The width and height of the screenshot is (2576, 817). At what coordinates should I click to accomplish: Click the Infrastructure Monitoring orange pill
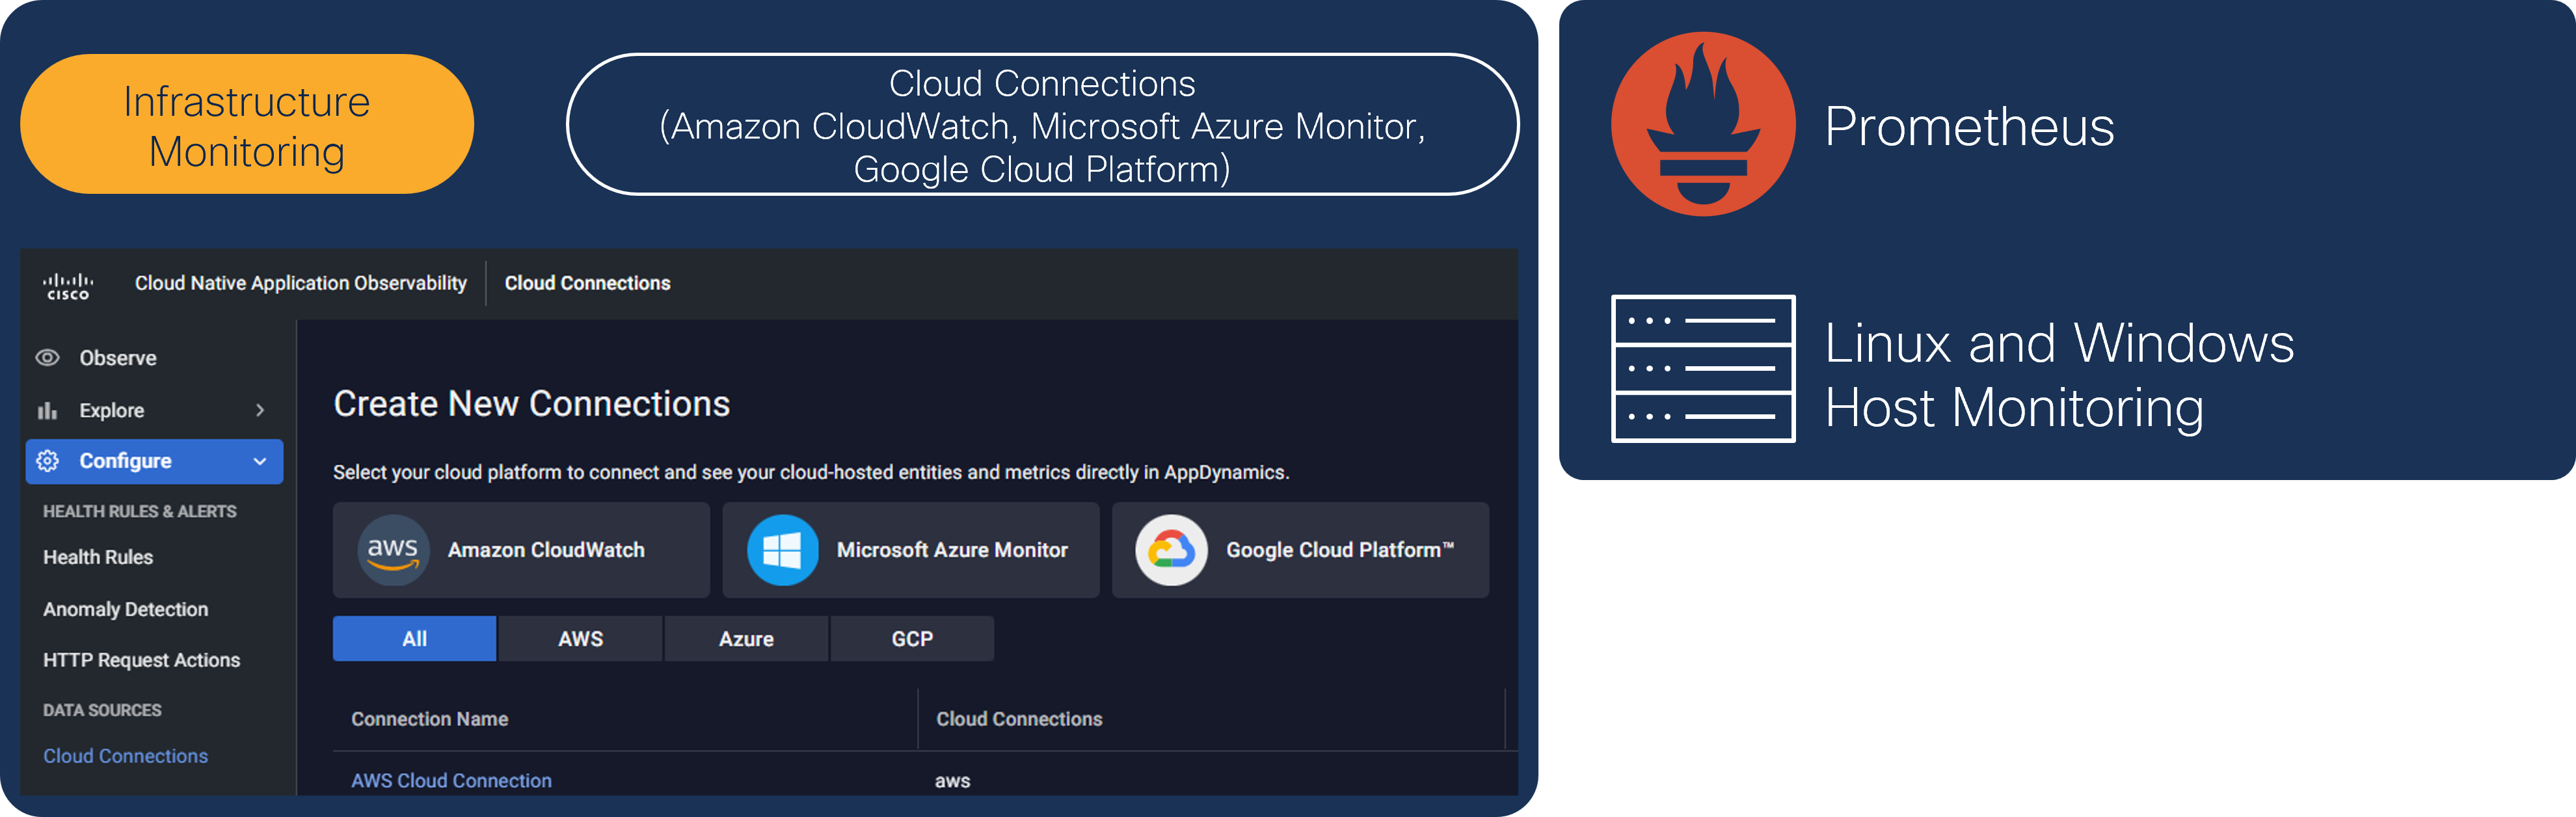[246, 125]
